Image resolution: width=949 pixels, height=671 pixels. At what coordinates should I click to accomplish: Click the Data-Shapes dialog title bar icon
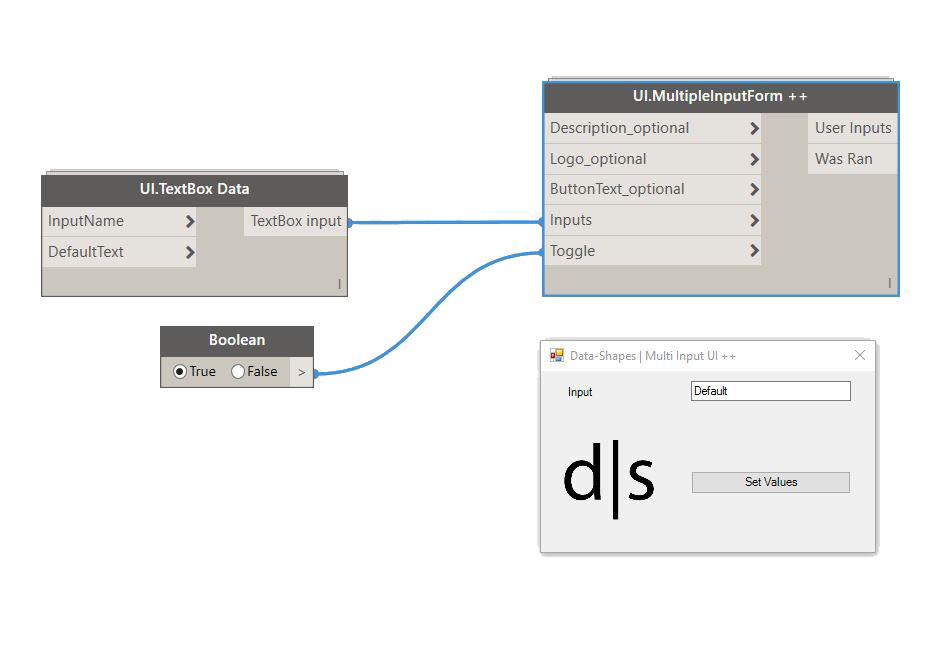pyautogui.click(x=556, y=355)
